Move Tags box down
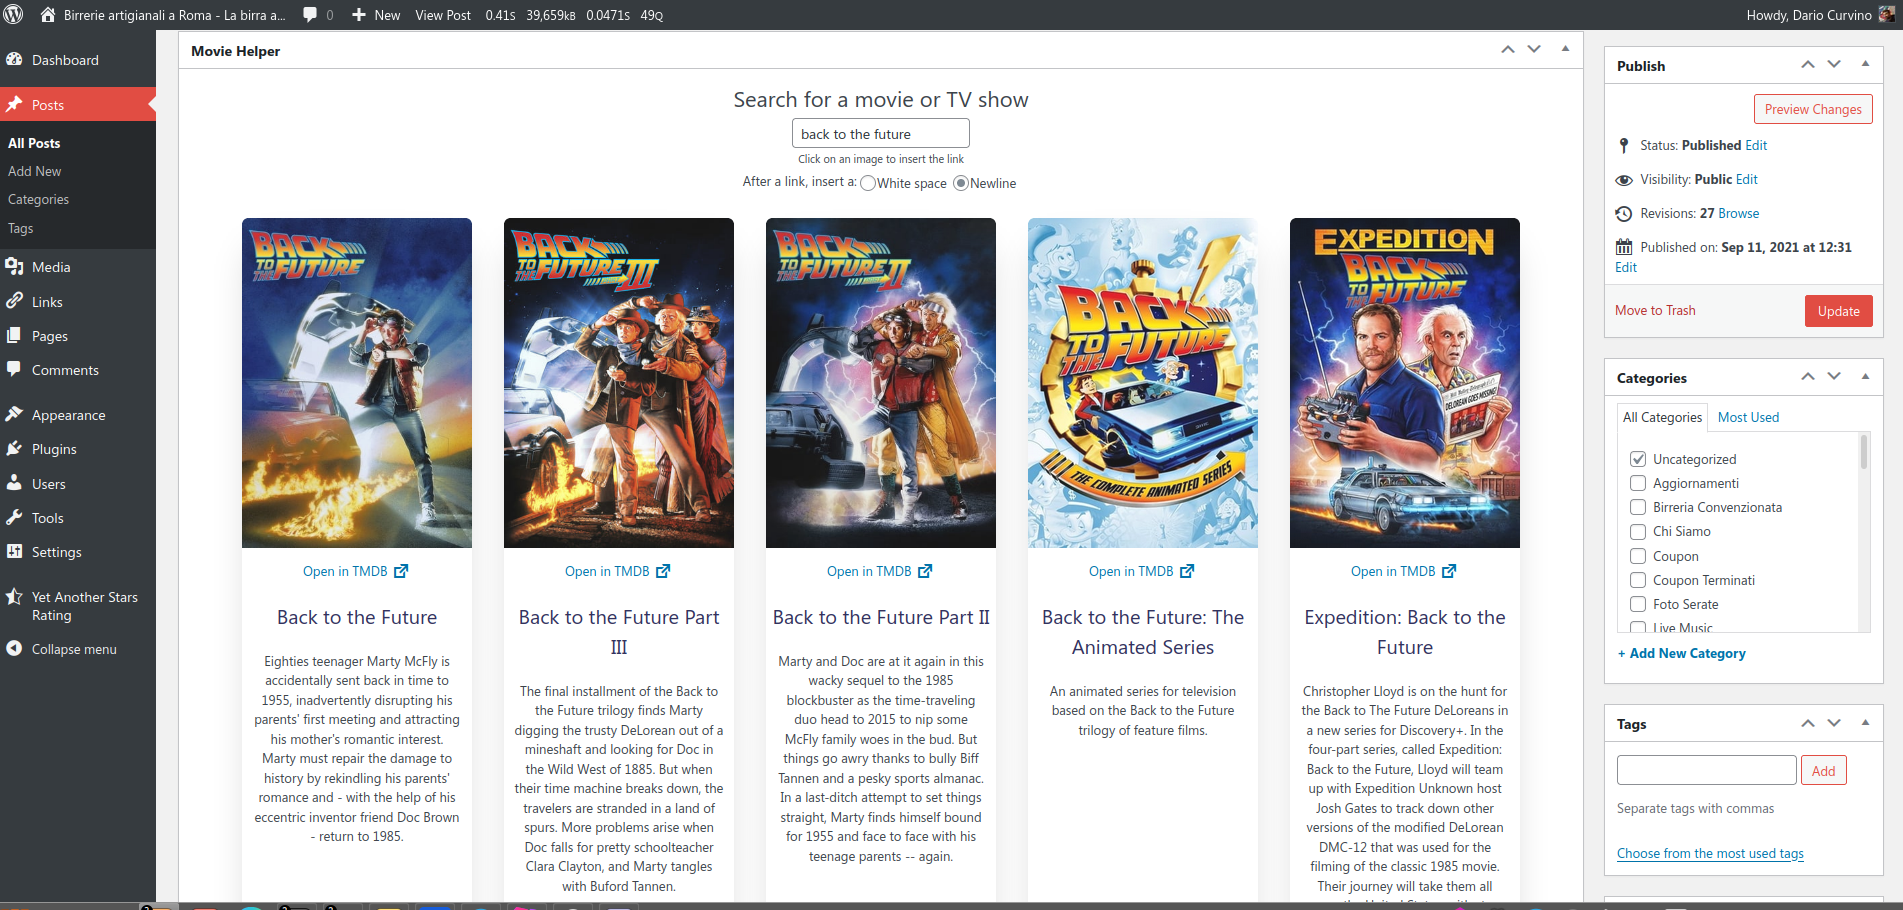Viewport: 1903px width, 910px height. (1834, 722)
